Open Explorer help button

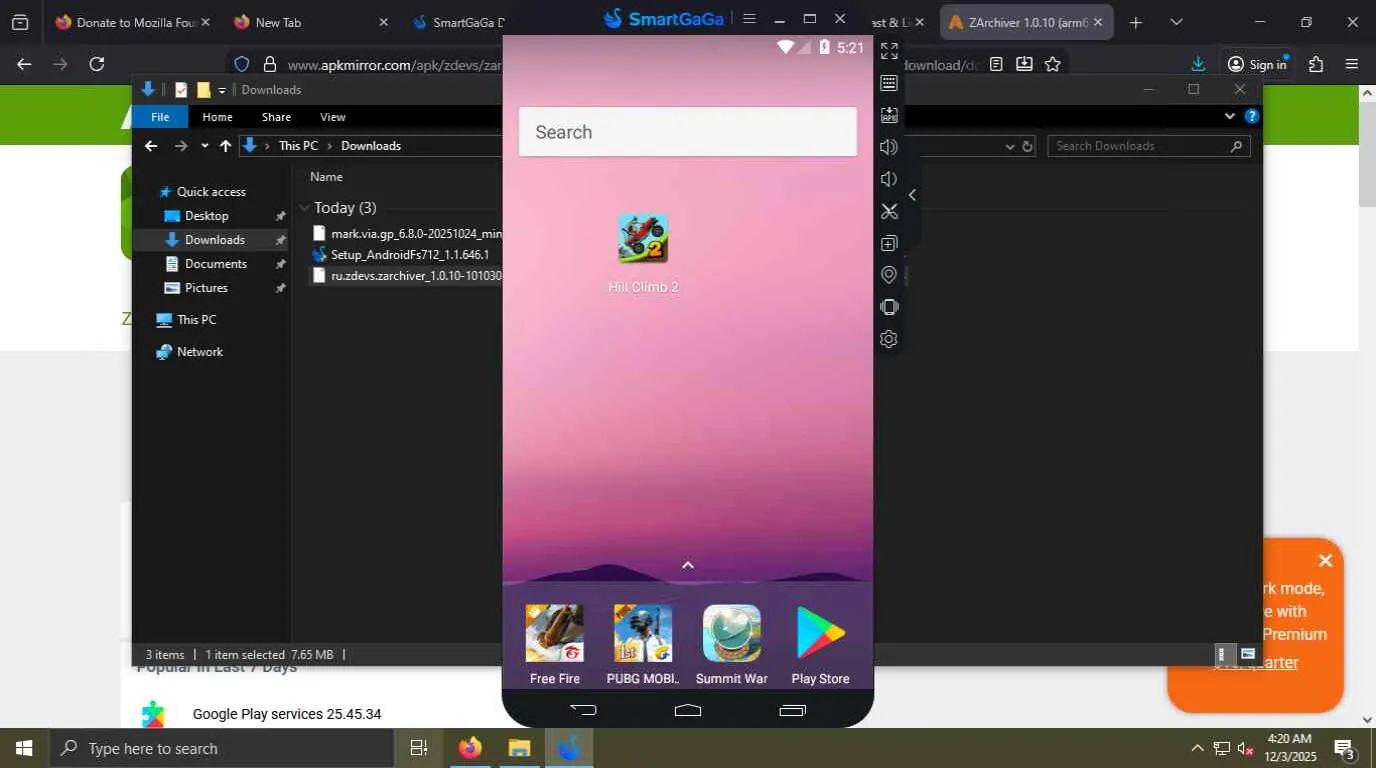[1251, 116]
